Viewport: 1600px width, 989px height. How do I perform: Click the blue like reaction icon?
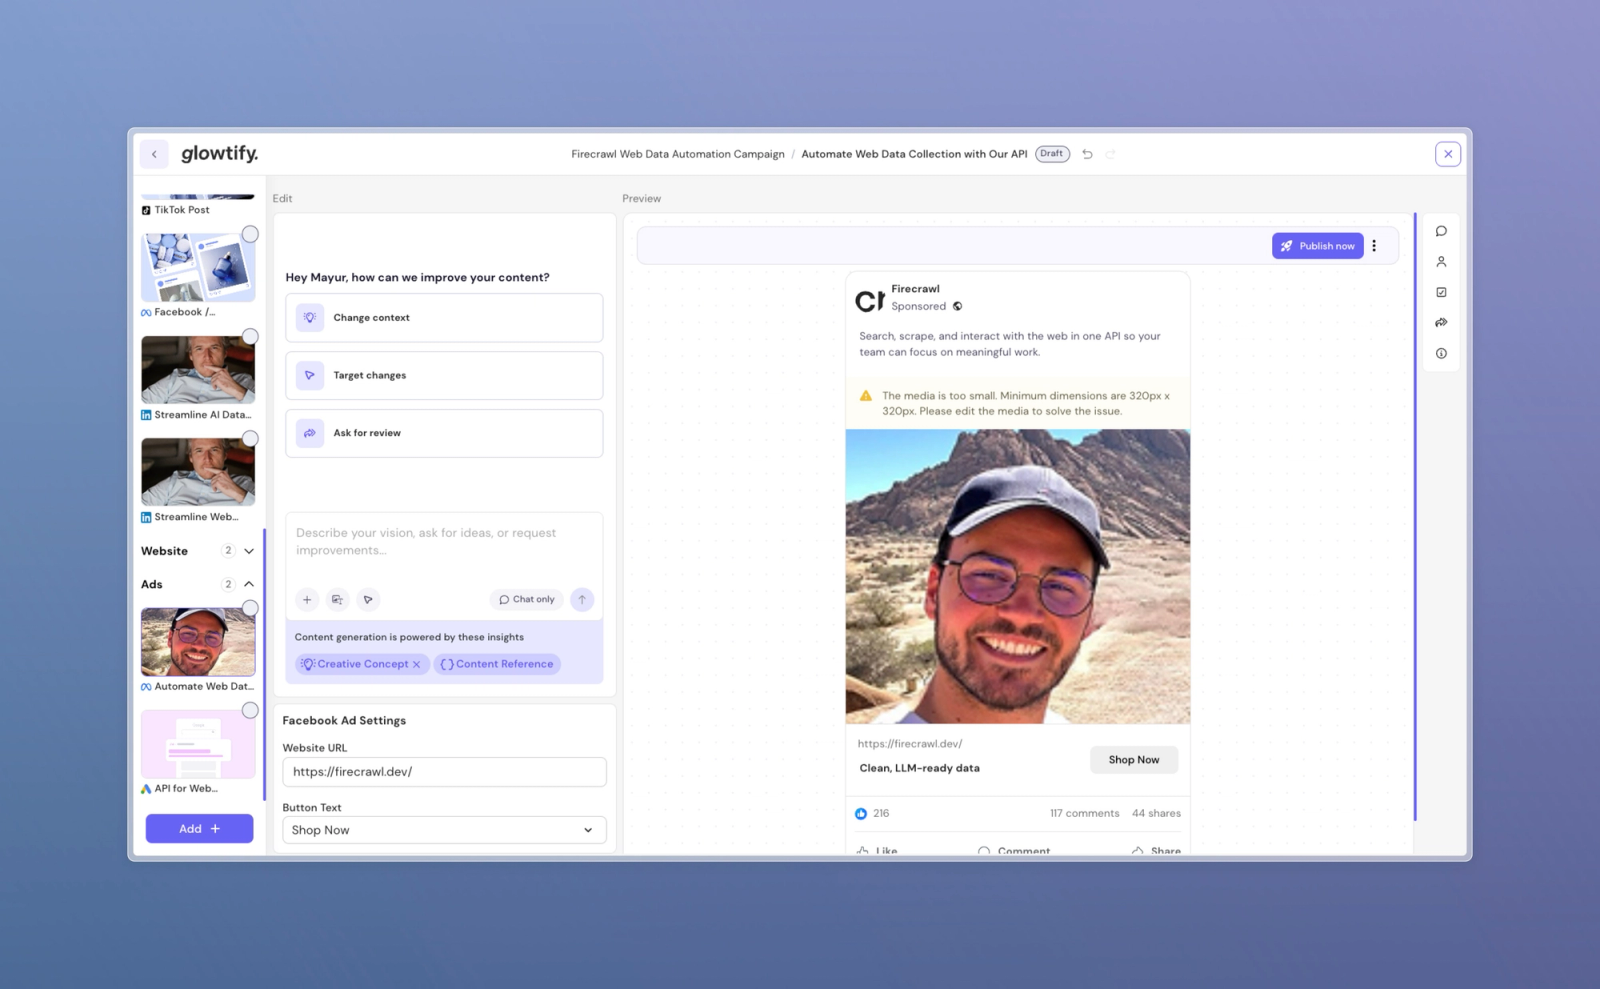tap(861, 814)
